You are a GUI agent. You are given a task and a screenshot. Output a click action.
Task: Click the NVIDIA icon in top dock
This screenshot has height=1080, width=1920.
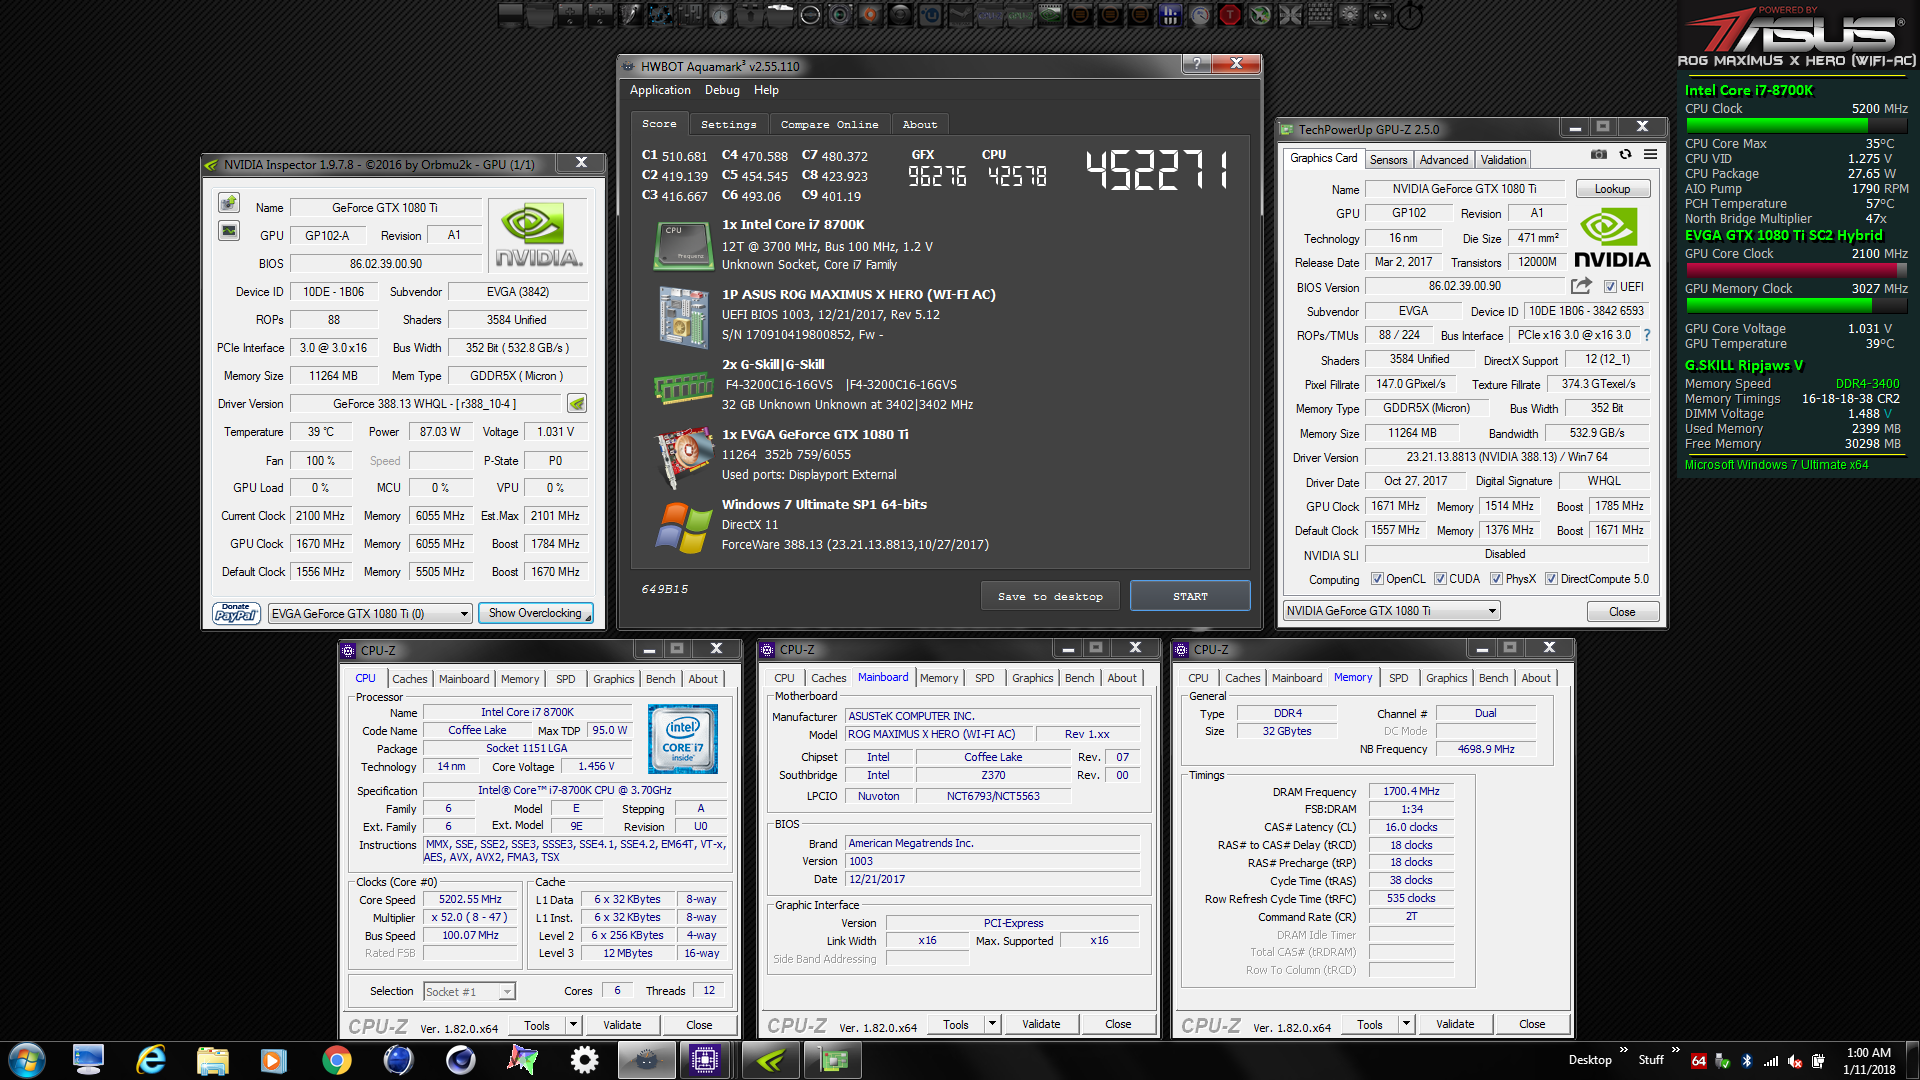coord(1050,14)
